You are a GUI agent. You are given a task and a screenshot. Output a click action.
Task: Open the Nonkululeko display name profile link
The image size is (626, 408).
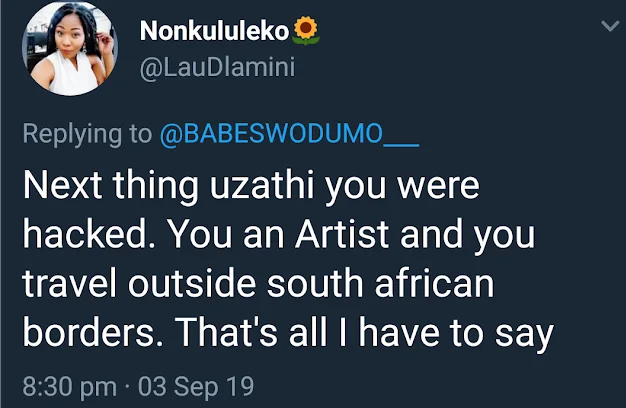[214, 31]
